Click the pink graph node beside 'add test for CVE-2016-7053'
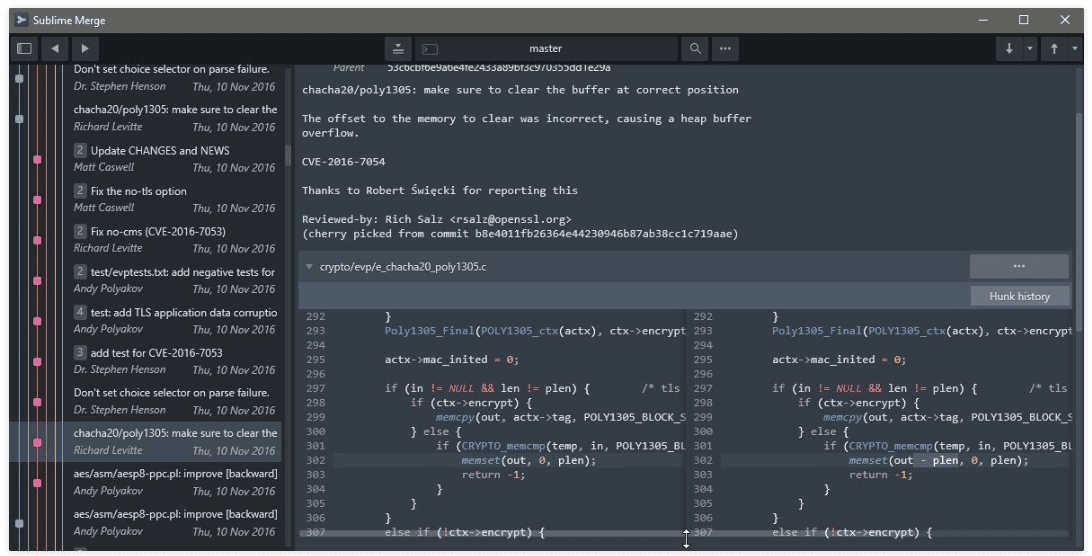The width and height of the screenshot is (1092, 556). tap(37, 362)
